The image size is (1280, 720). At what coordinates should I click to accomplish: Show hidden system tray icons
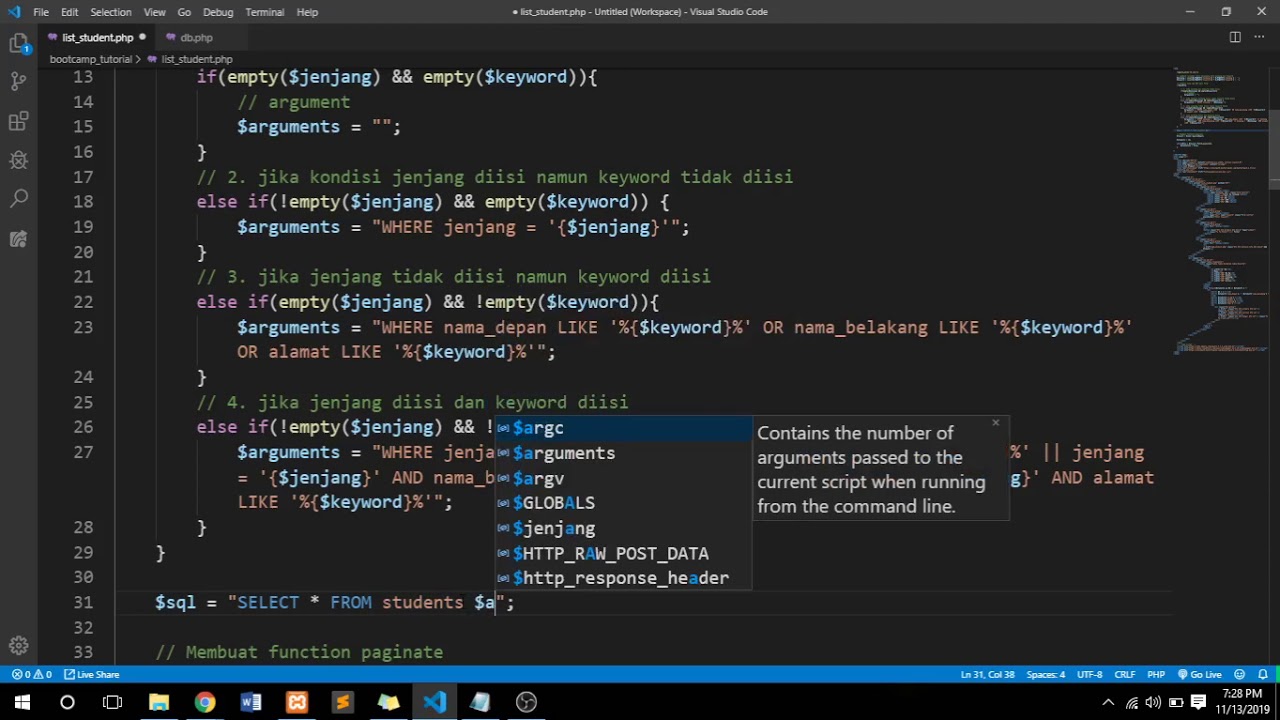pos(1108,702)
